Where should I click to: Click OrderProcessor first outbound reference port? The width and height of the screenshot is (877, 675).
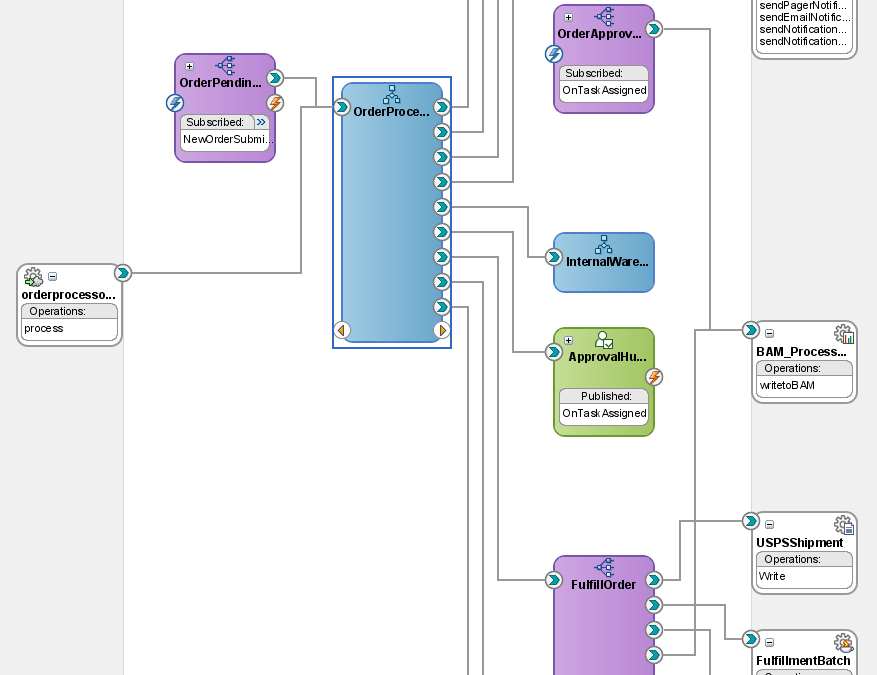tap(442, 107)
